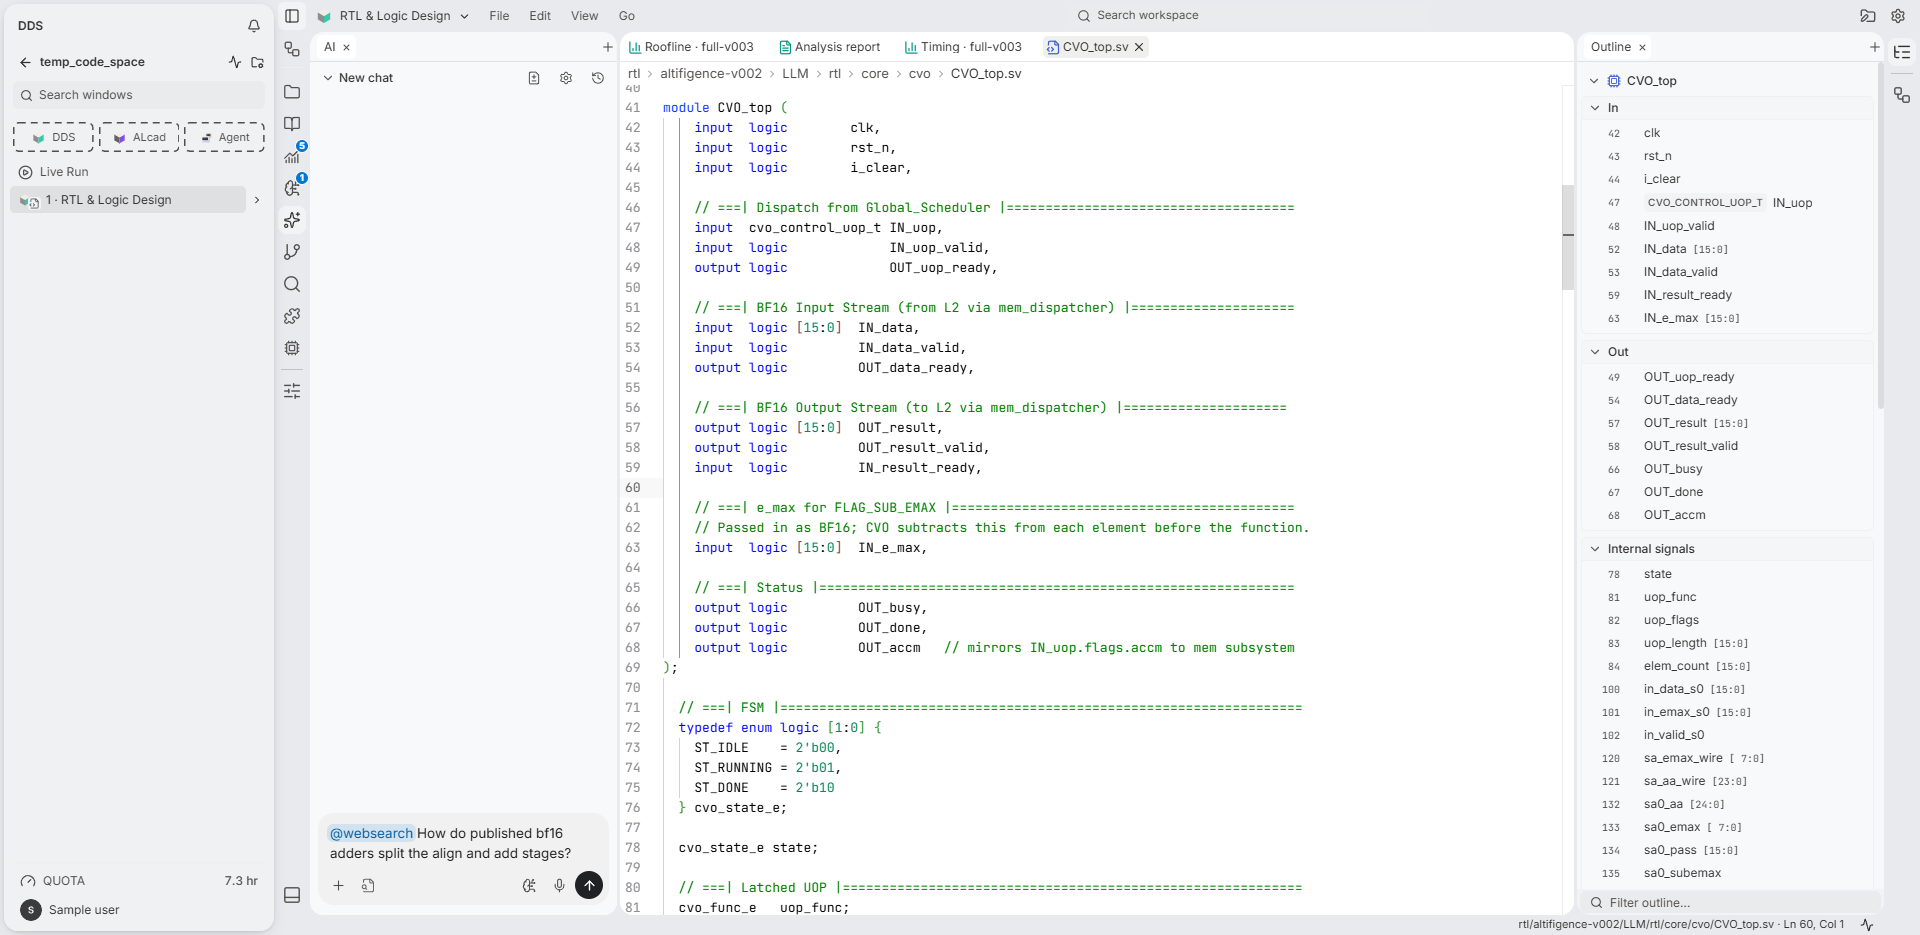The image size is (1920, 935).
Task: Close the CVO_top.sv tab
Action: [1139, 47]
